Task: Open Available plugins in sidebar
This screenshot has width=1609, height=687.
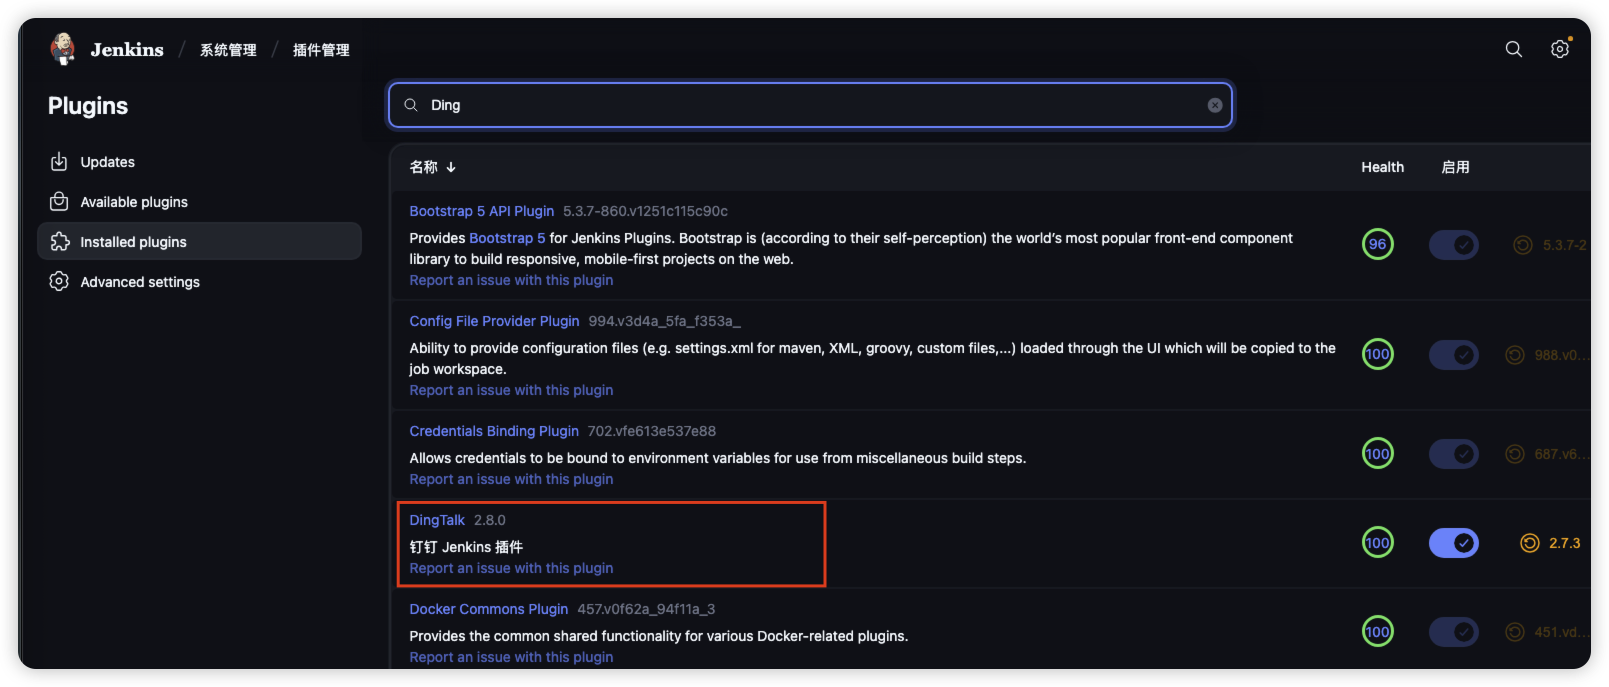Action: coord(199,202)
